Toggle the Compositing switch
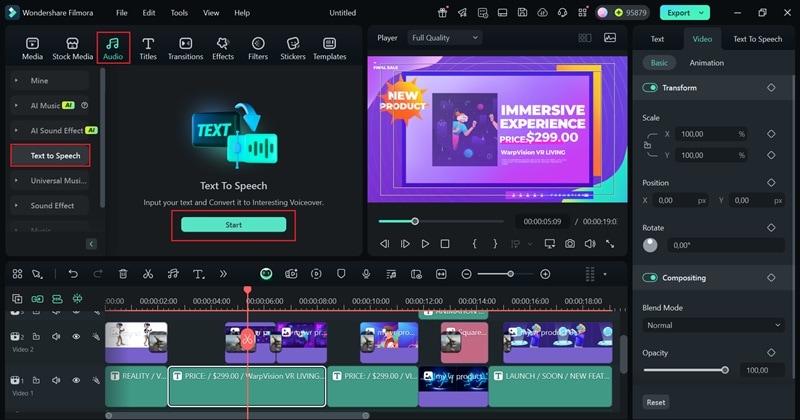Image resolution: width=800 pixels, height=420 pixels. [x=649, y=278]
